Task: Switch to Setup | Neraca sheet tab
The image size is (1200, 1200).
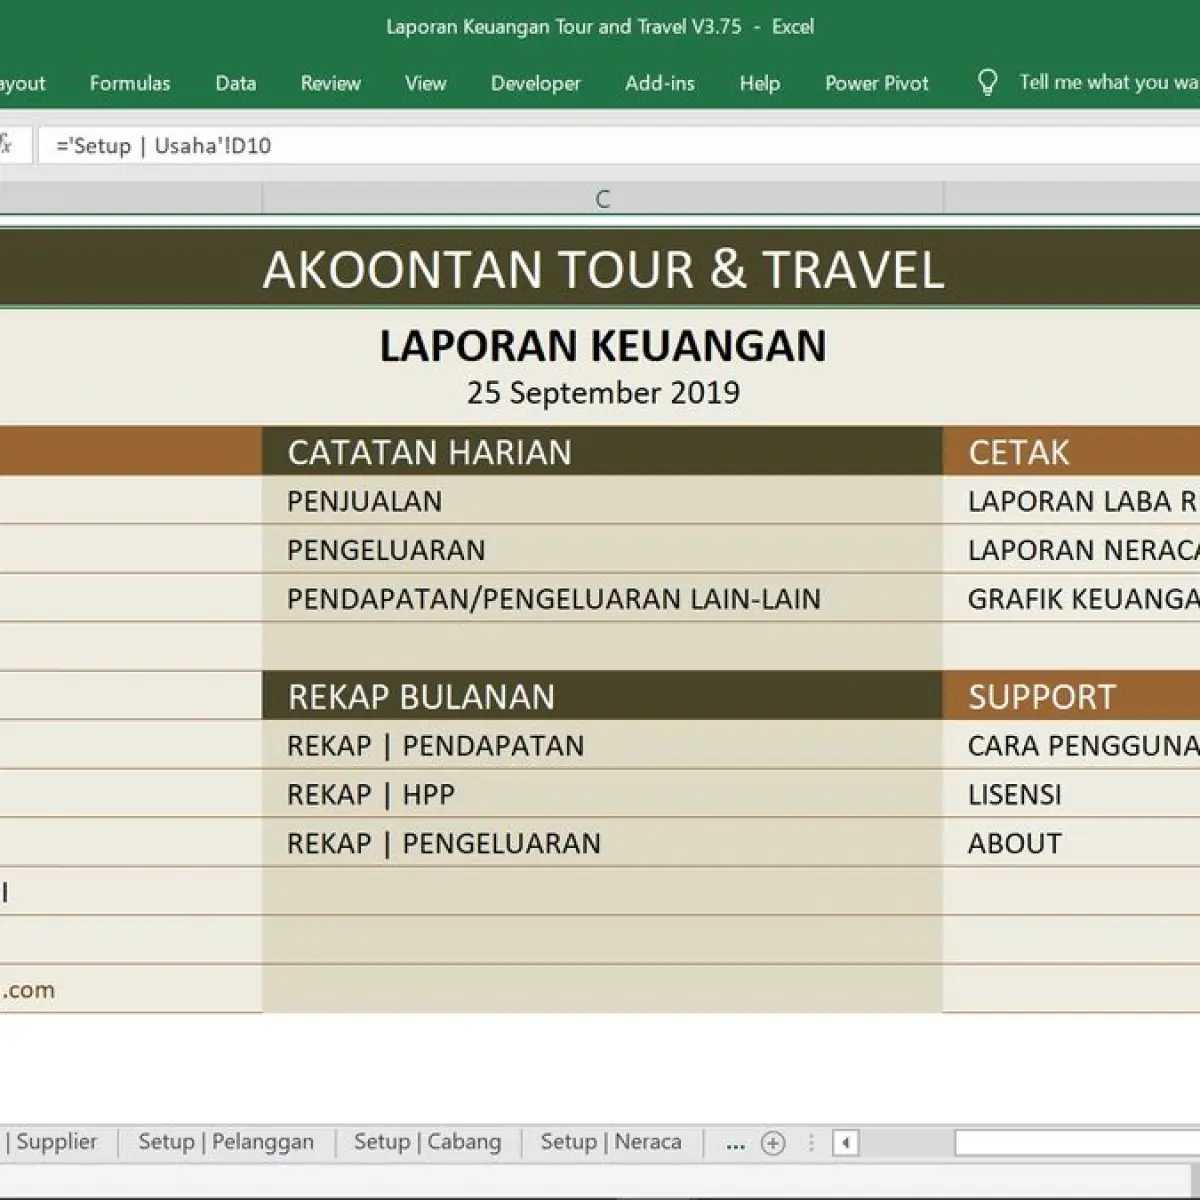Action: pos(611,1142)
